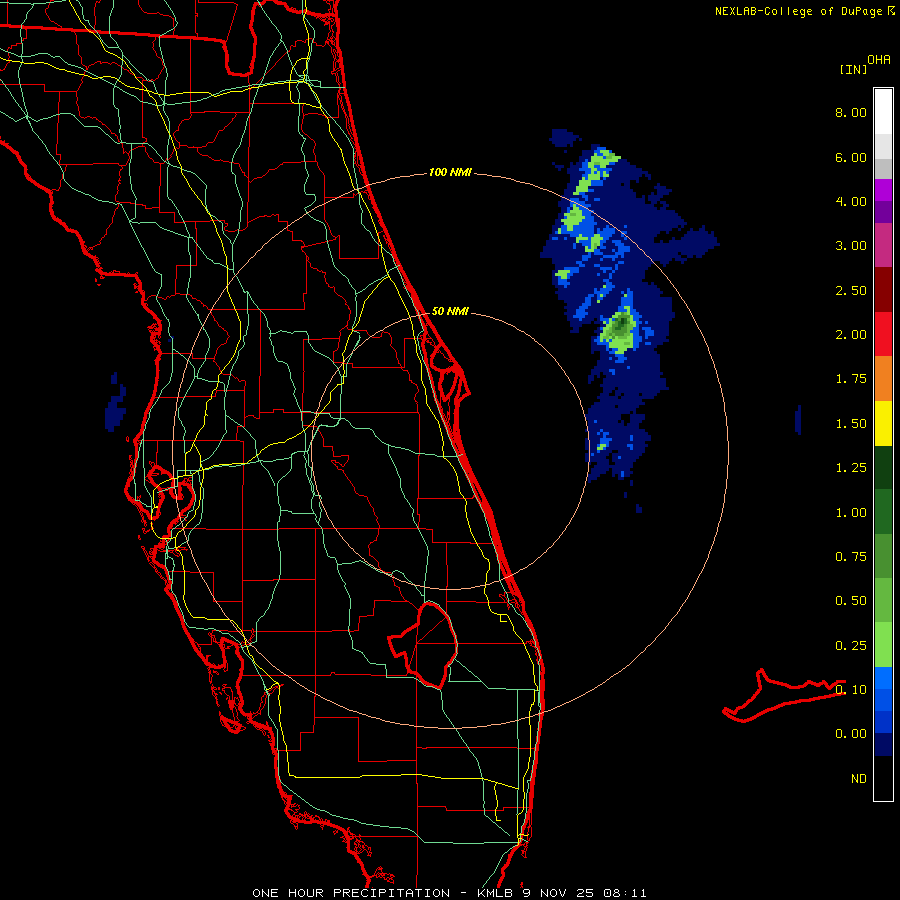Click the red Lake Okeechobee outline
Image resolution: width=900 pixels, height=900 pixels.
pos(423,645)
